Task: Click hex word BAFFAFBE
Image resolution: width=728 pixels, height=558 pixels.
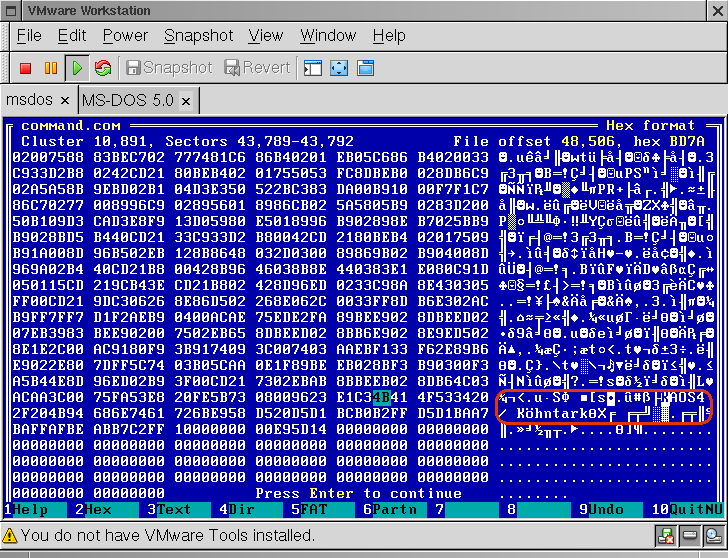Action: pyautogui.click(x=48, y=429)
